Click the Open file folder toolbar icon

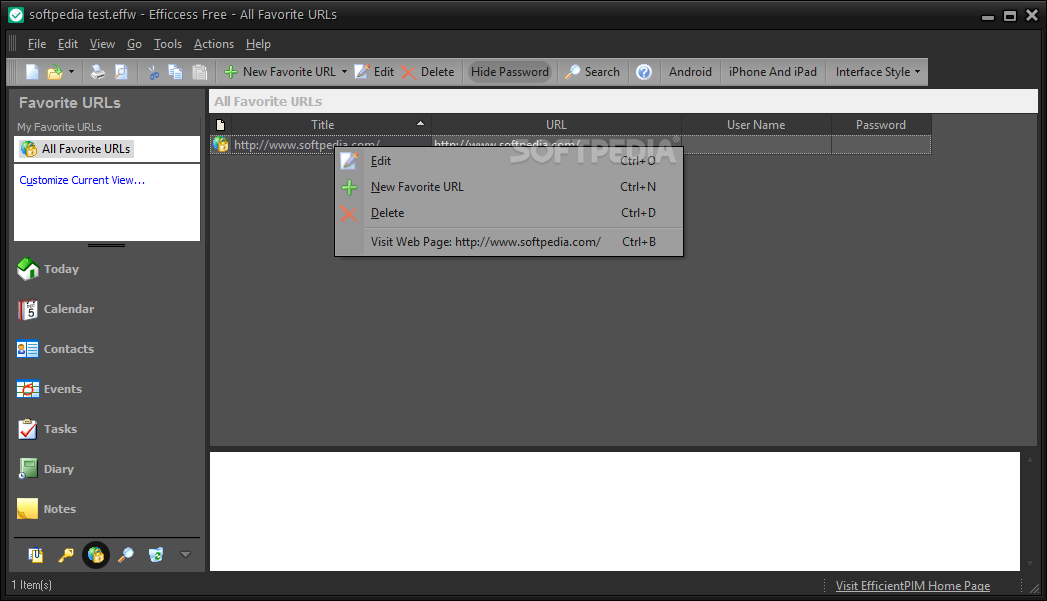tap(55, 71)
